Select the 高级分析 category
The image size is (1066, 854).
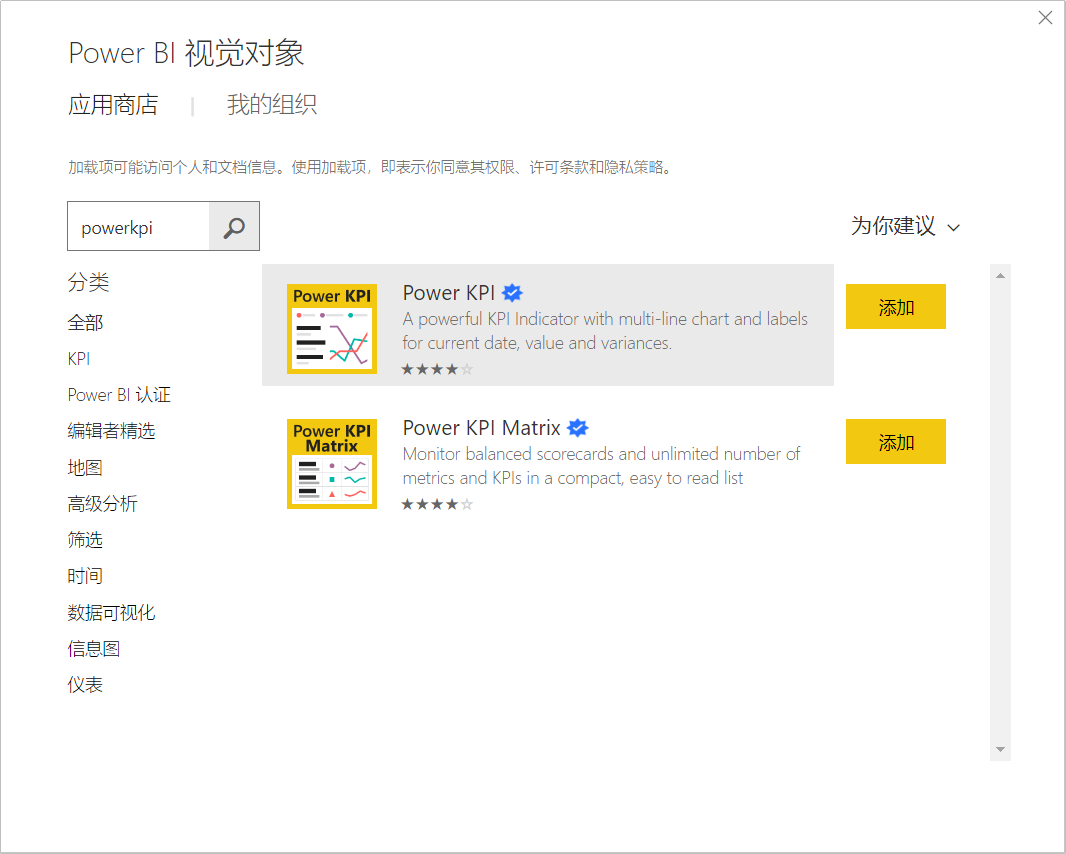(x=102, y=504)
